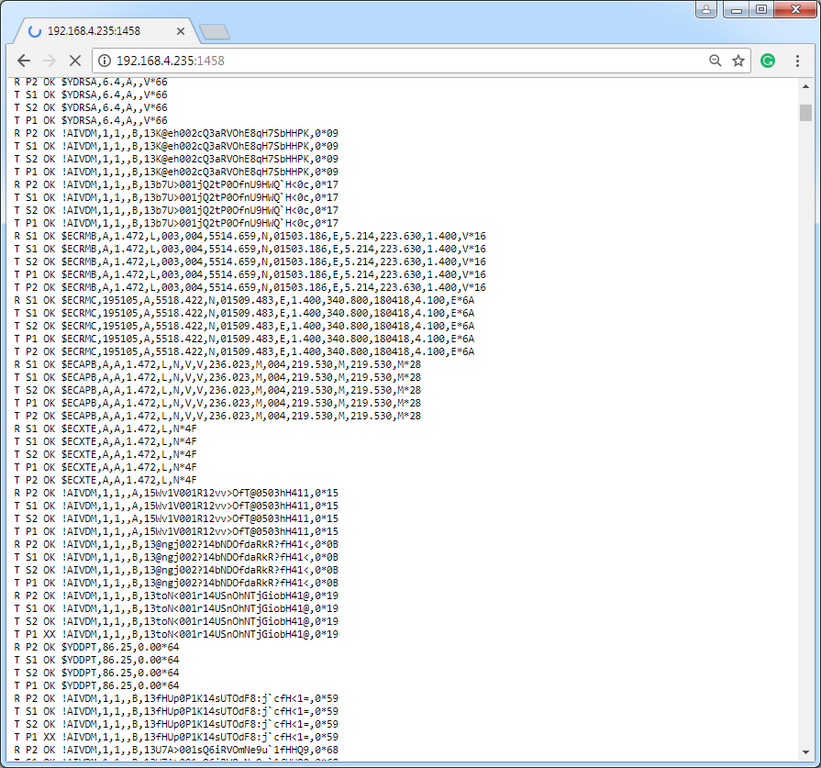
Task: Click the R P2 line with 13@ngj002?14bNDOfdaRkR
Action: coord(176,544)
